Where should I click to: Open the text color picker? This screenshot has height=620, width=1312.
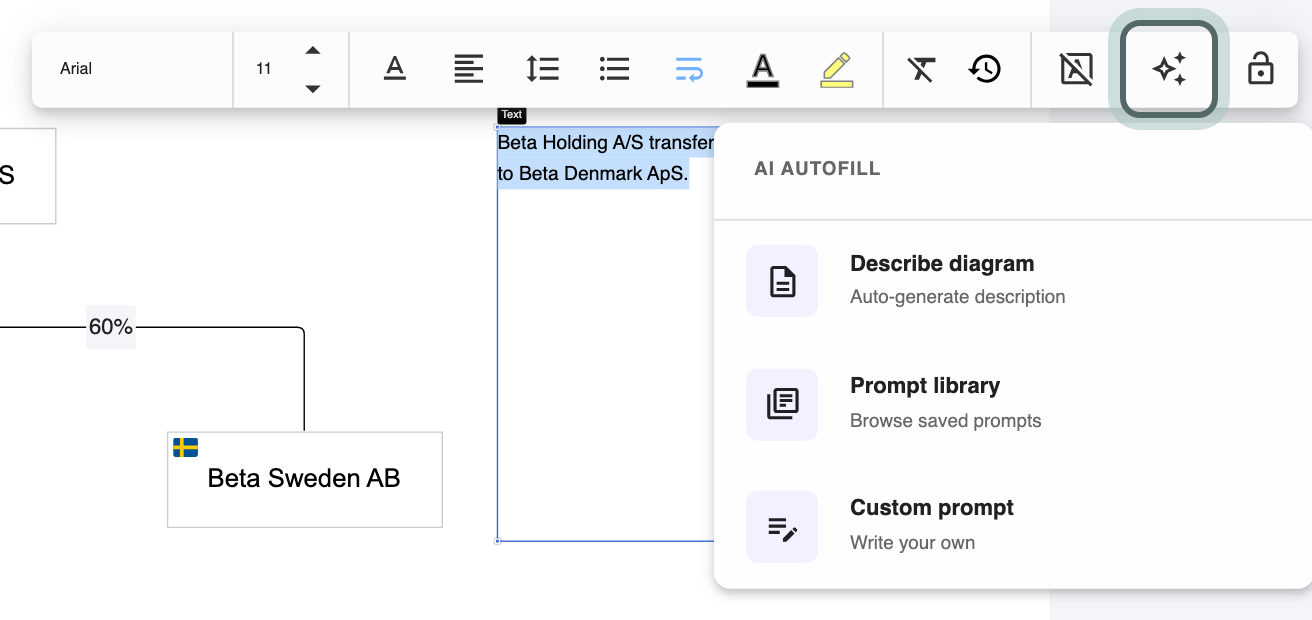pyautogui.click(x=763, y=70)
